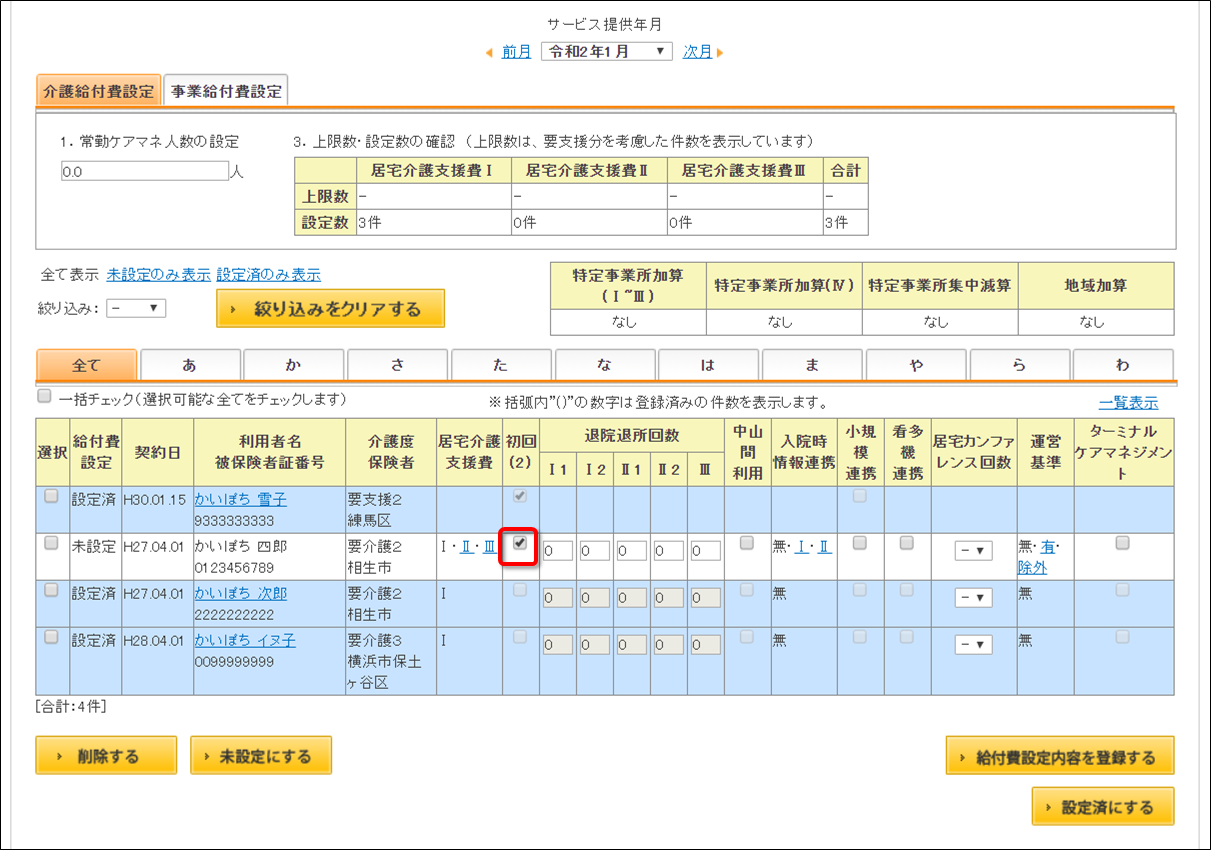Click the 設定済にする button
This screenshot has height=850, width=1211.
coord(1103,807)
